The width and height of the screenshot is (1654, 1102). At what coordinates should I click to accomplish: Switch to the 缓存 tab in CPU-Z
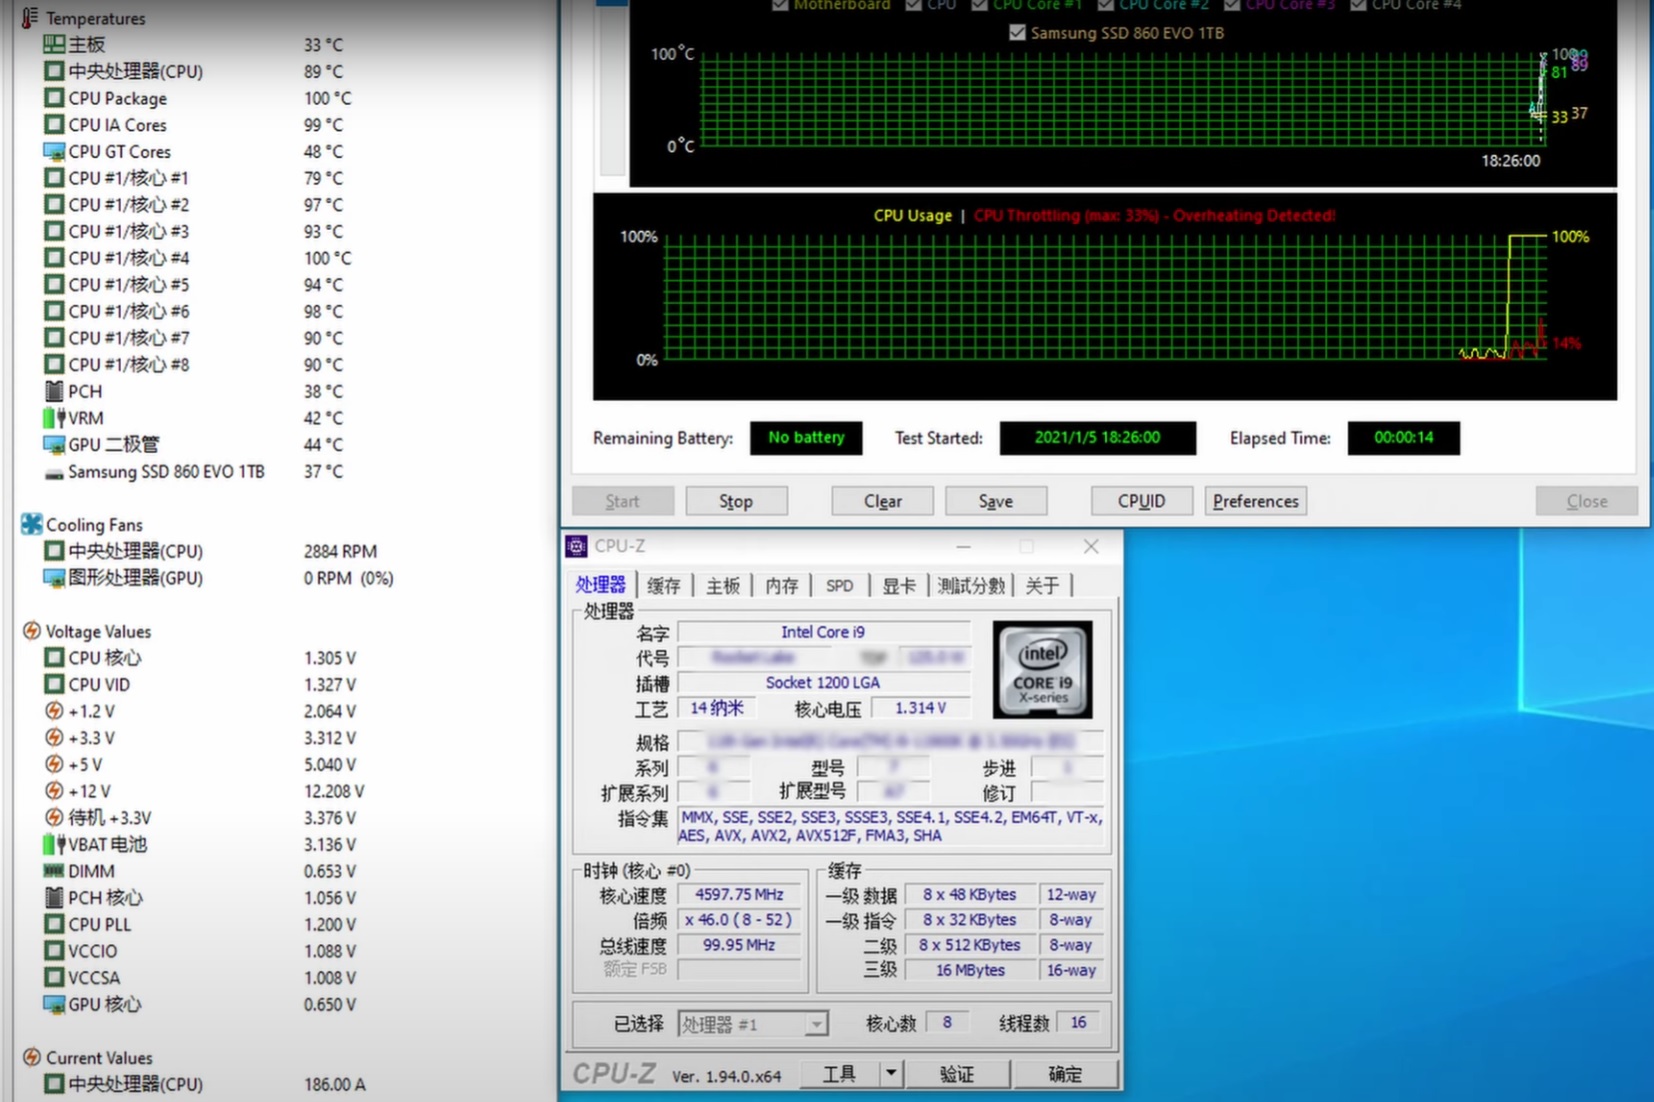663,586
